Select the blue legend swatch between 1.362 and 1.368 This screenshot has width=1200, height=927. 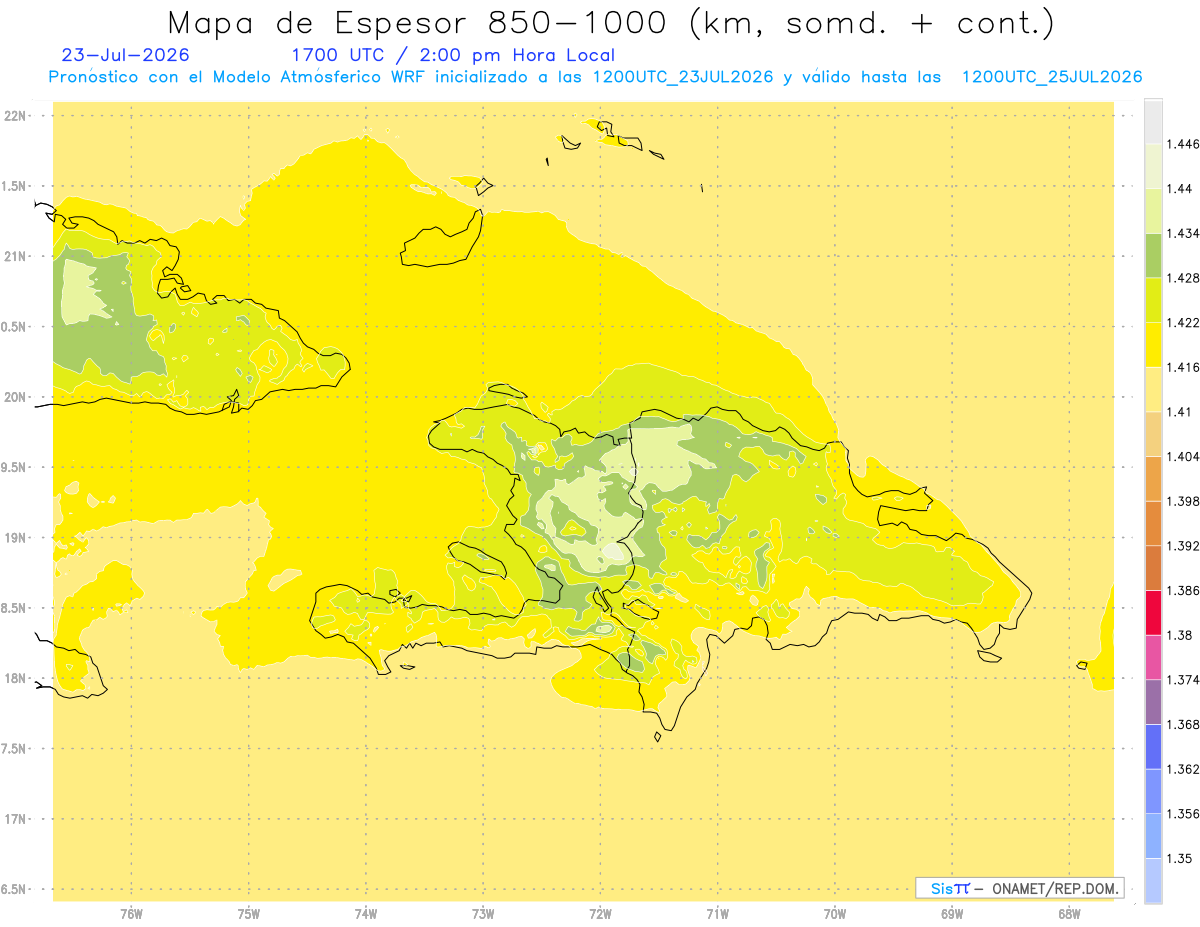1153,746
